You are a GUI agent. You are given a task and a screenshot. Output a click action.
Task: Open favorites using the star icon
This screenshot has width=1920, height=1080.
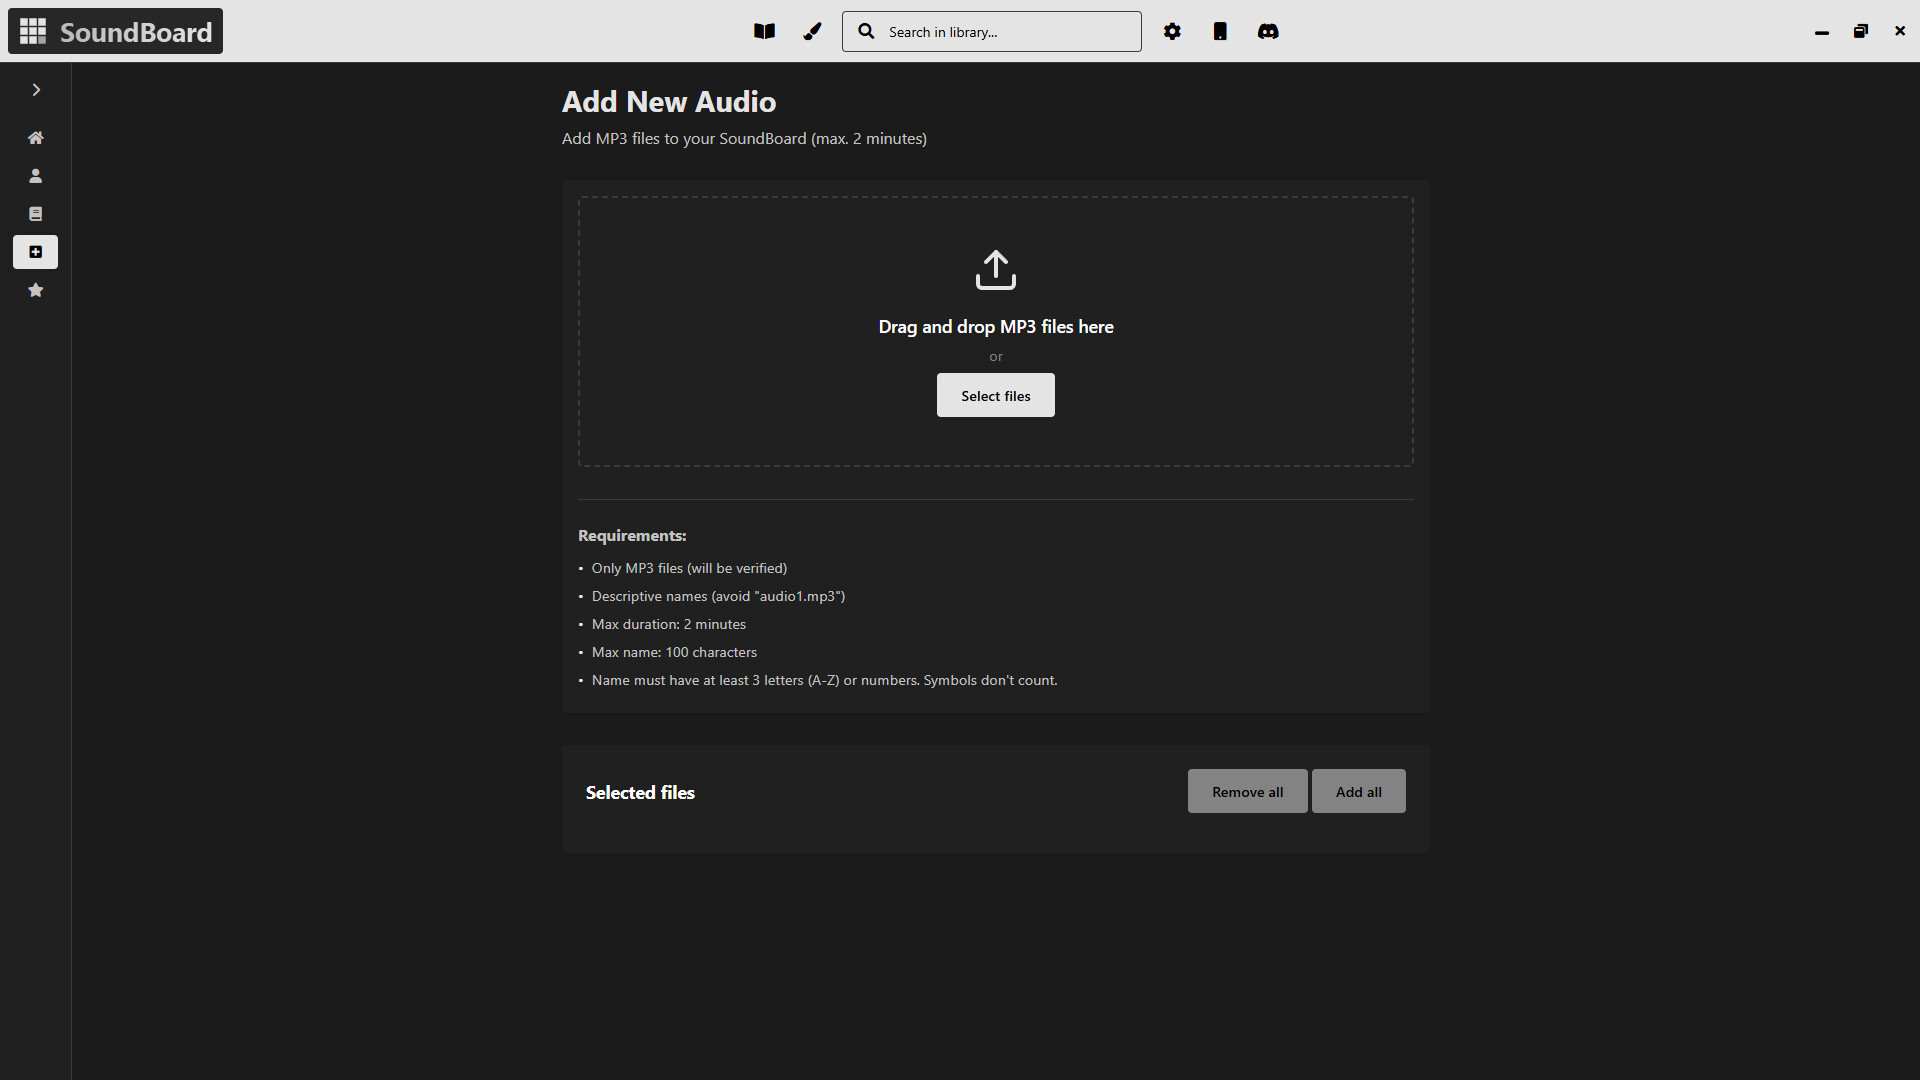(x=35, y=290)
